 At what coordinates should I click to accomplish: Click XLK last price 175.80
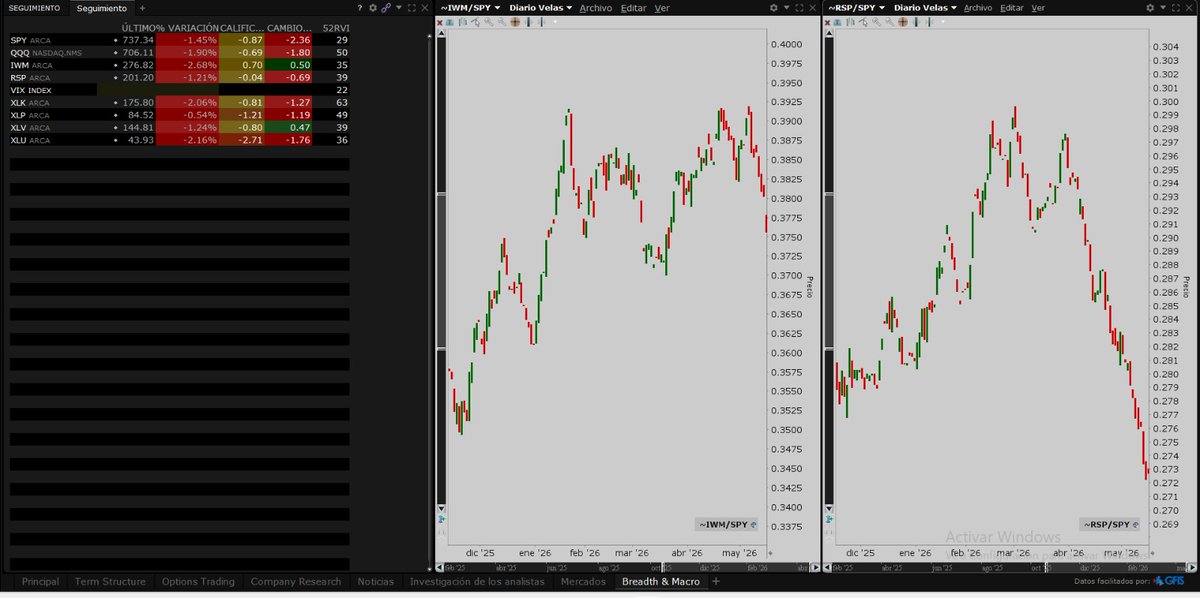(x=137, y=102)
